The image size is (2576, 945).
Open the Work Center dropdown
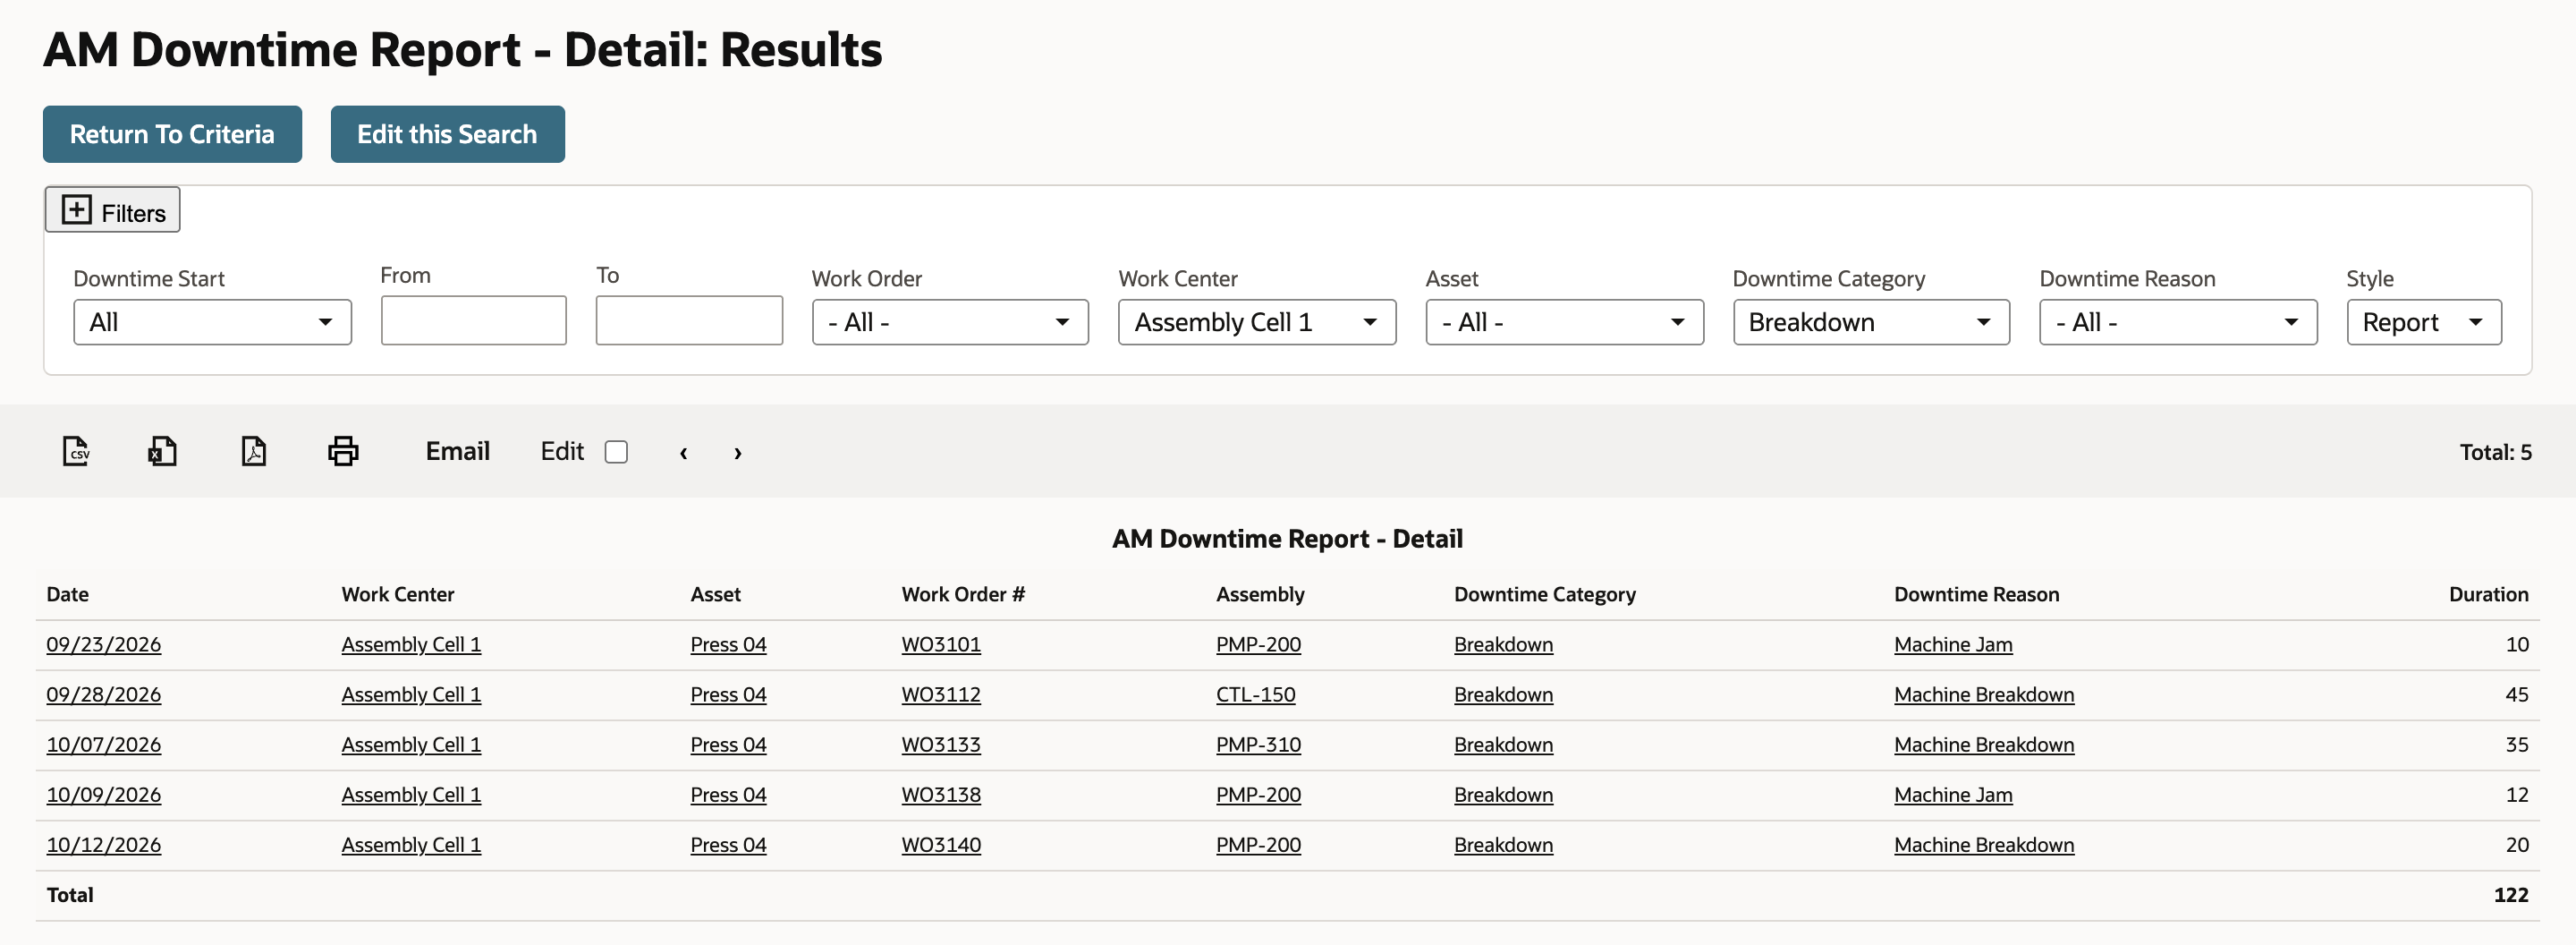point(1257,322)
